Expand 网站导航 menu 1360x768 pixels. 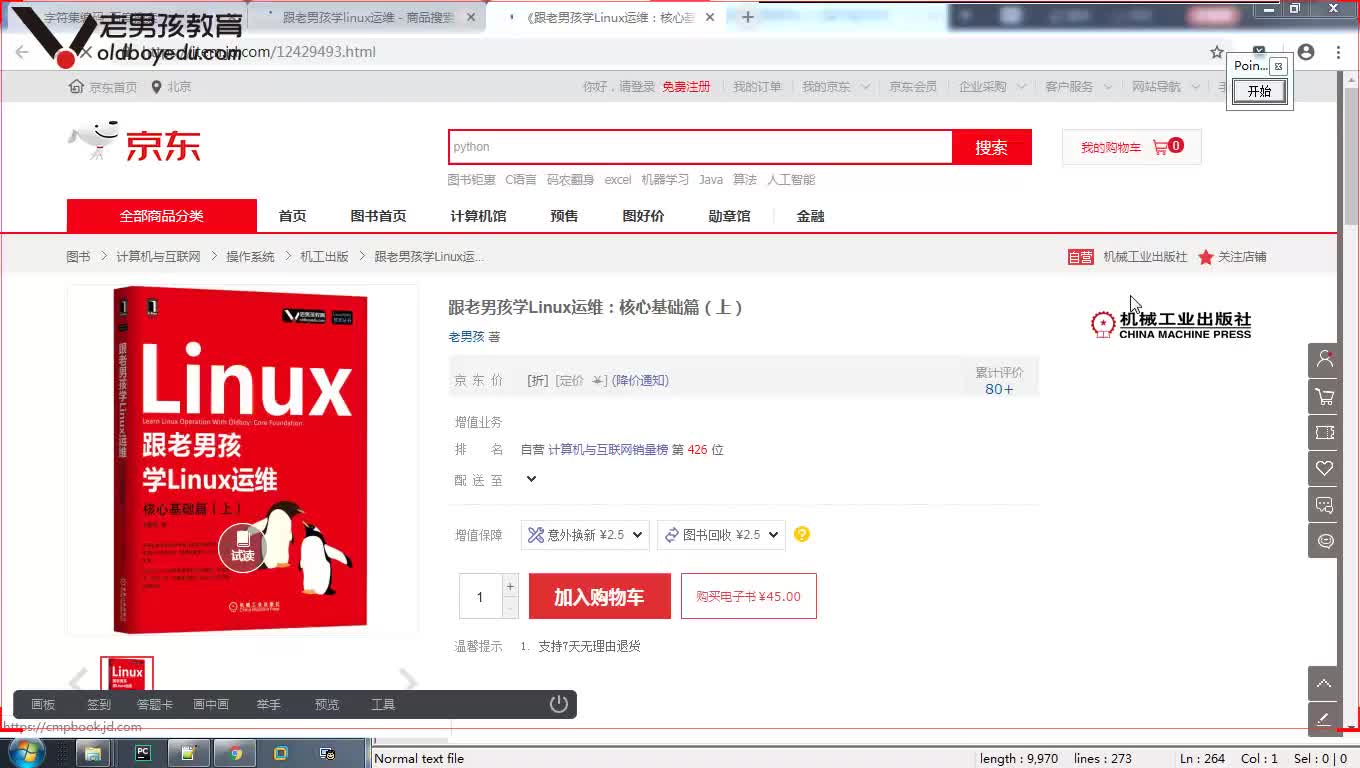(1166, 87)
